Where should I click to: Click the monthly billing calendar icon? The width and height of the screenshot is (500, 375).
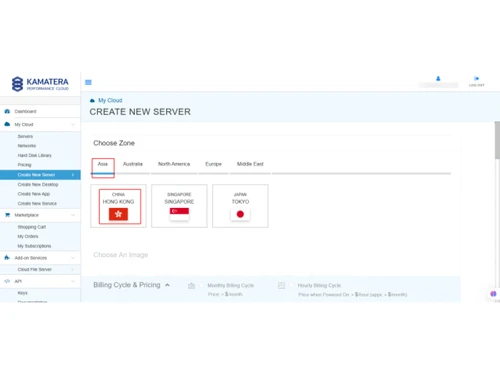[x=191, y=286]
